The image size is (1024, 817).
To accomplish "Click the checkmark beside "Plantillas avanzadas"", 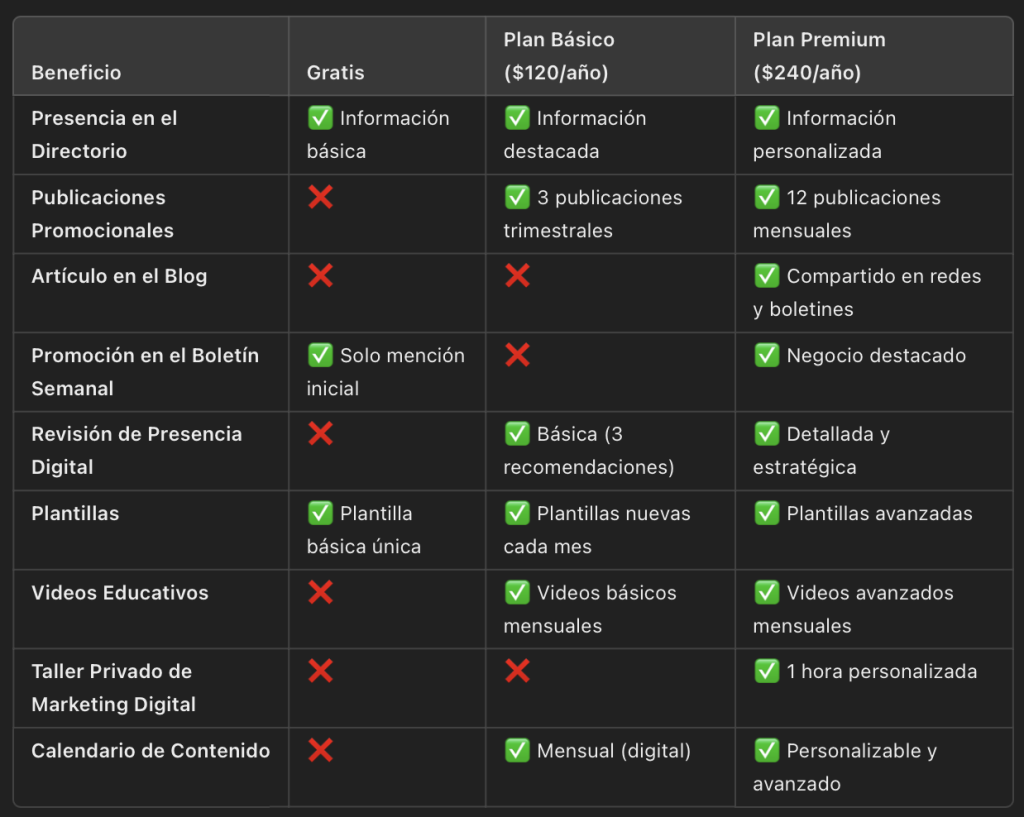I will click(x=766, y=513).
